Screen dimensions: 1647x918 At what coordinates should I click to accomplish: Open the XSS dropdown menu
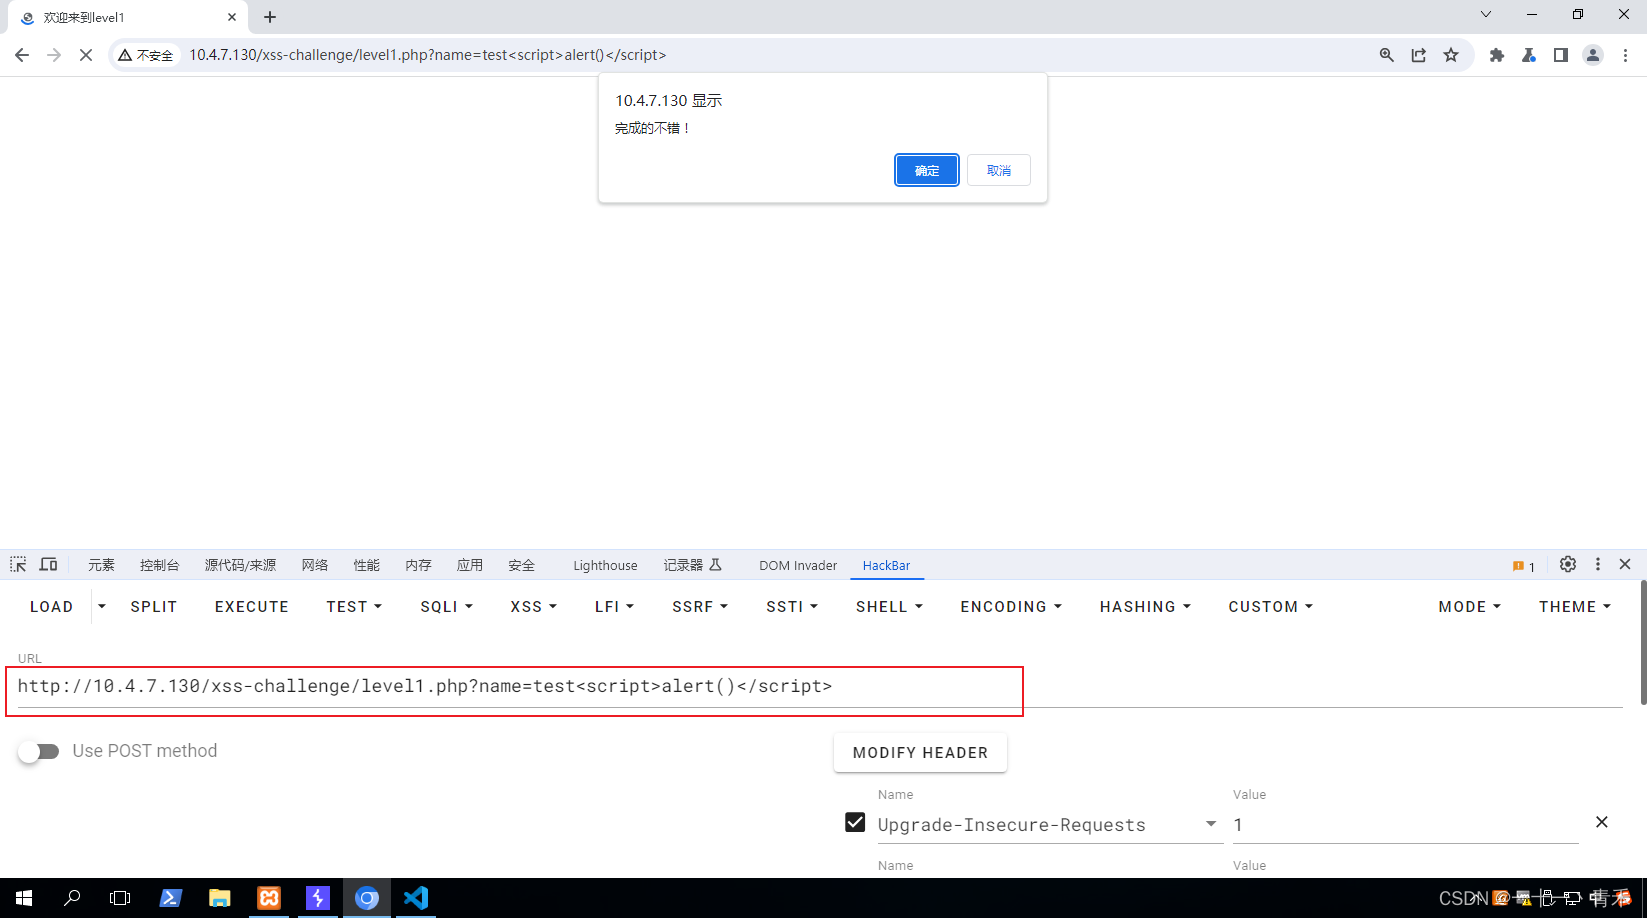533,607
